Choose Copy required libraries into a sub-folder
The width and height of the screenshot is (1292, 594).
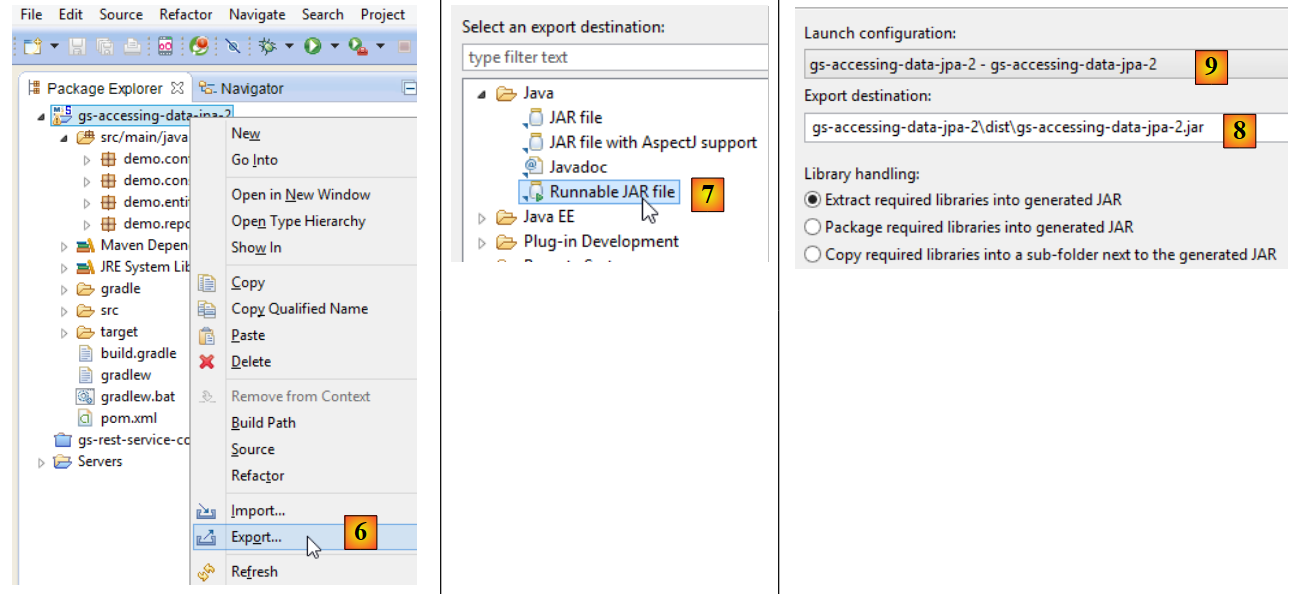coord(813,254)
